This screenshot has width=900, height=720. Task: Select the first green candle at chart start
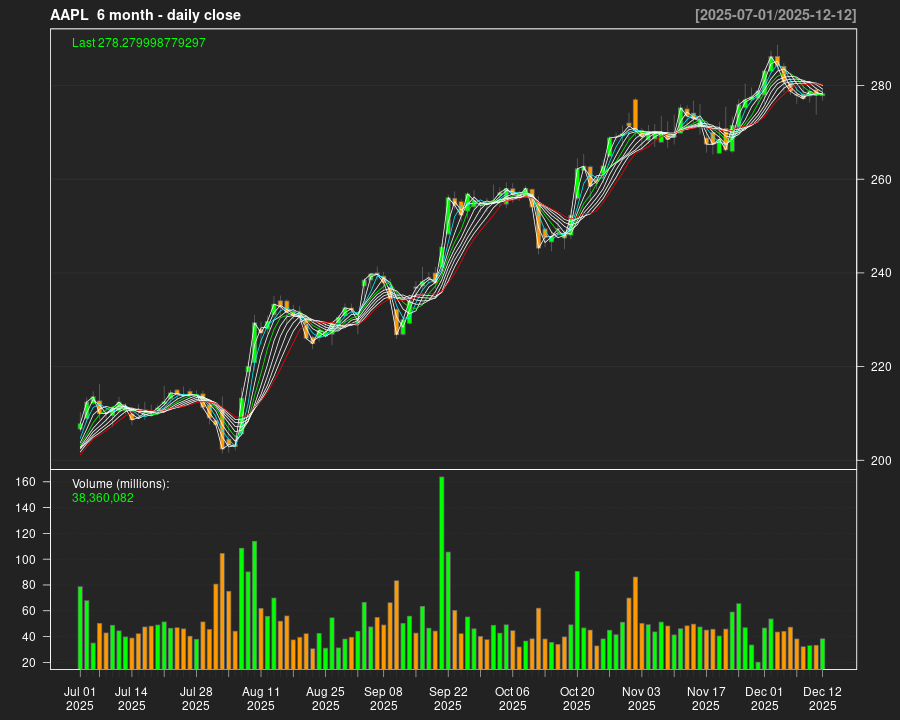(81, 425)
